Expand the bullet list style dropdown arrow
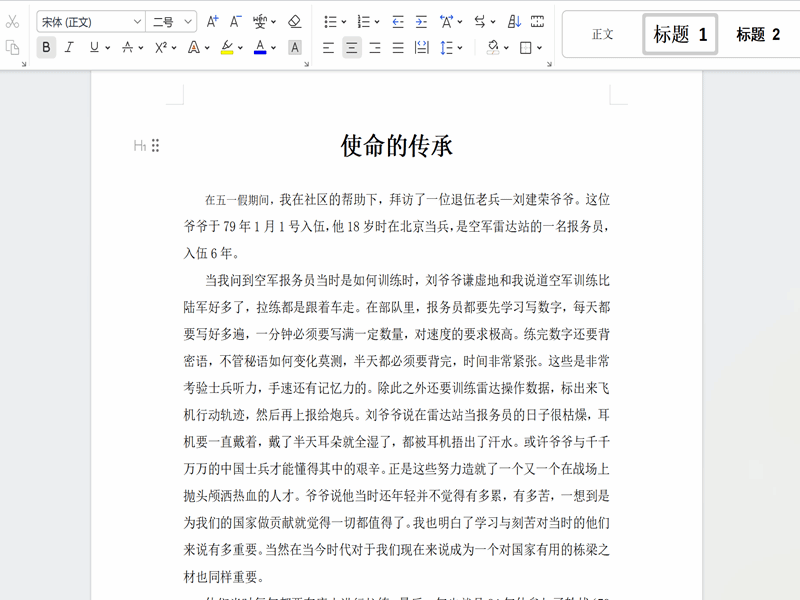The height and width of the screenshot is (600, 800). 344,22
